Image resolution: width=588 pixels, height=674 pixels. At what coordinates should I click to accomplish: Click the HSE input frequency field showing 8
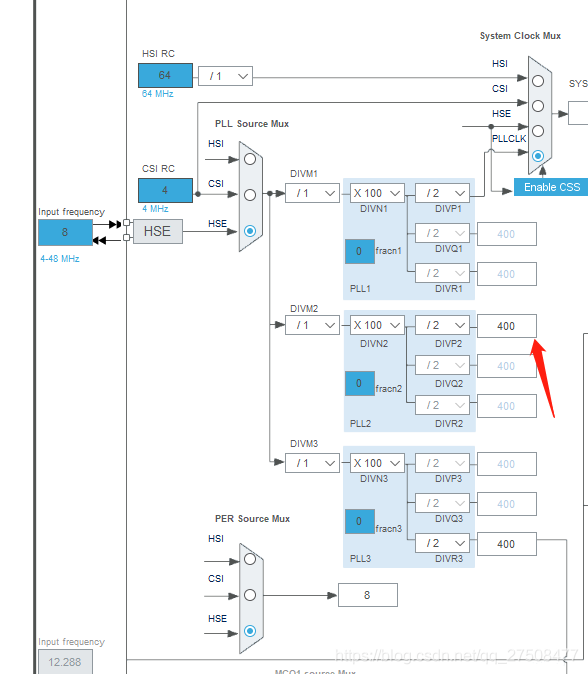coord(65,233)
